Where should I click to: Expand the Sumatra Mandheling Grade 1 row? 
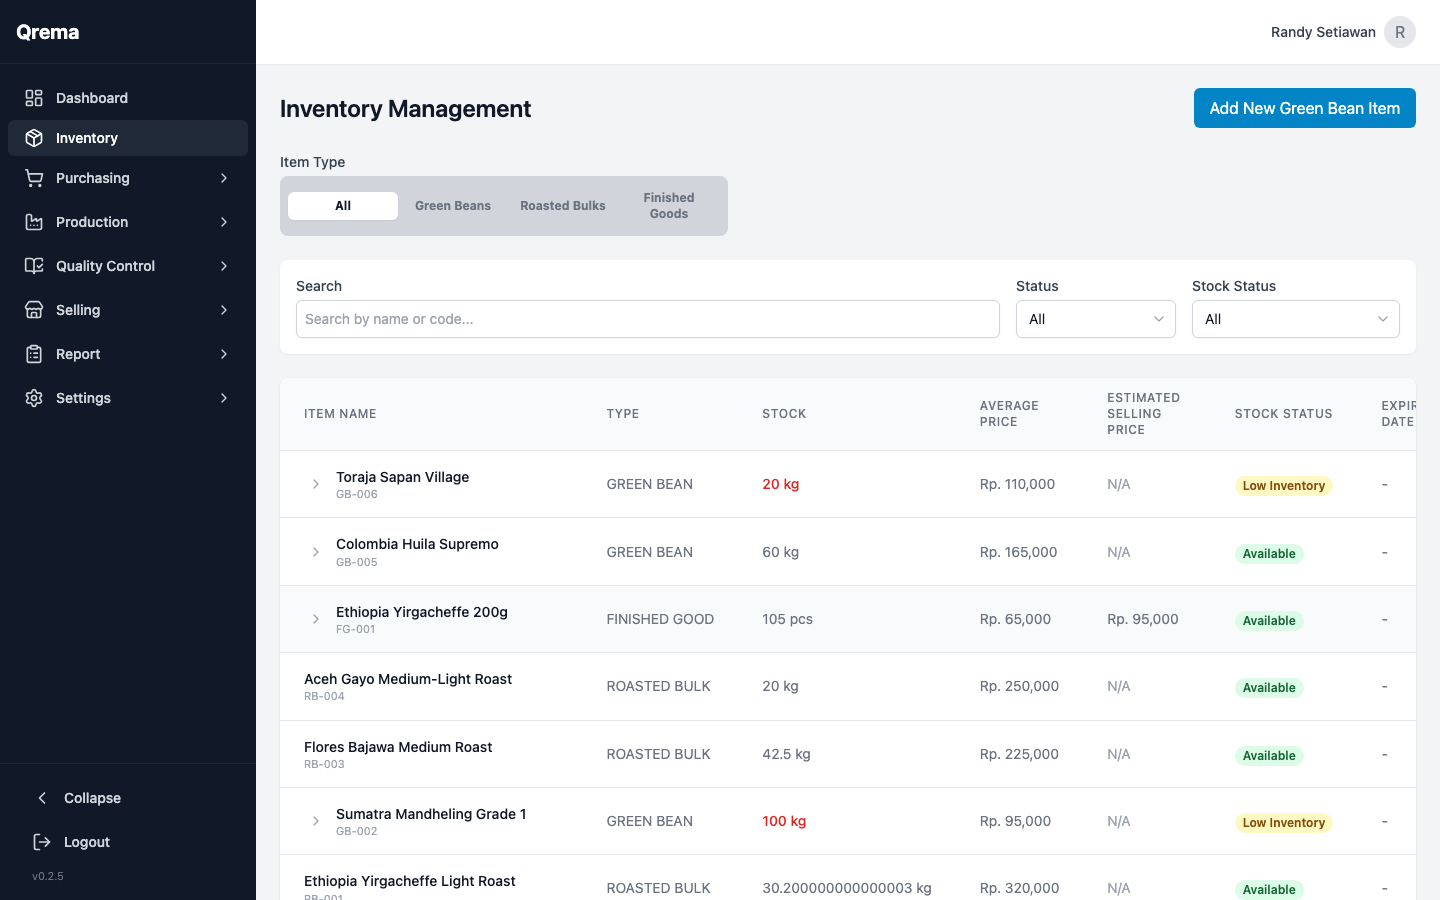[x=316, y=821]
